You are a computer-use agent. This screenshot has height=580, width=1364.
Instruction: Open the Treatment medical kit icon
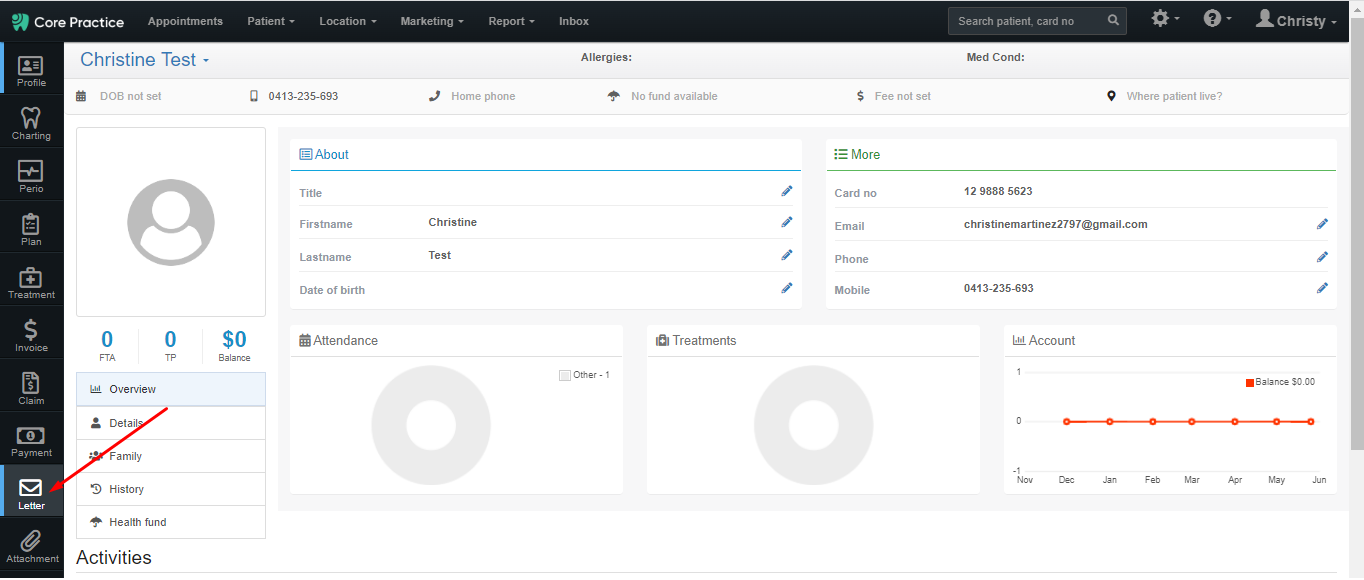tap(31, 277)
